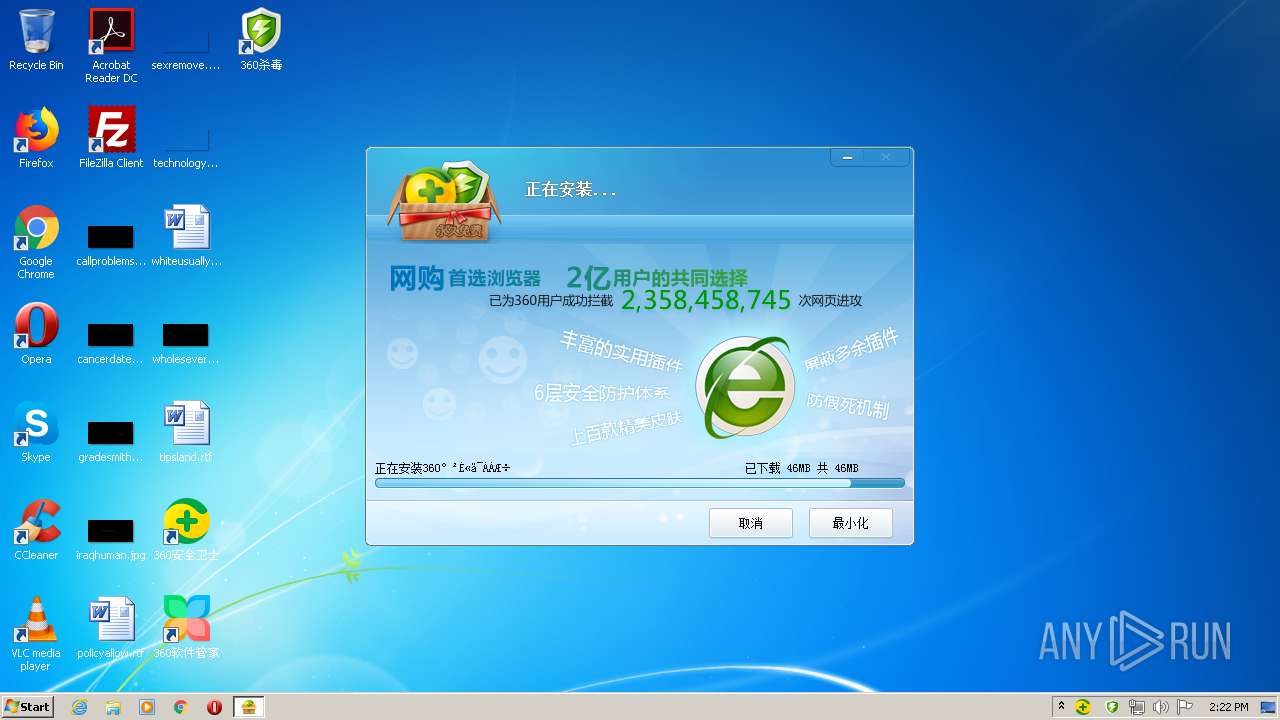Select the 360 installer taskbar button
Image resolution: width=1280 pixels, height=720 pixels.
tap(249, 707)
